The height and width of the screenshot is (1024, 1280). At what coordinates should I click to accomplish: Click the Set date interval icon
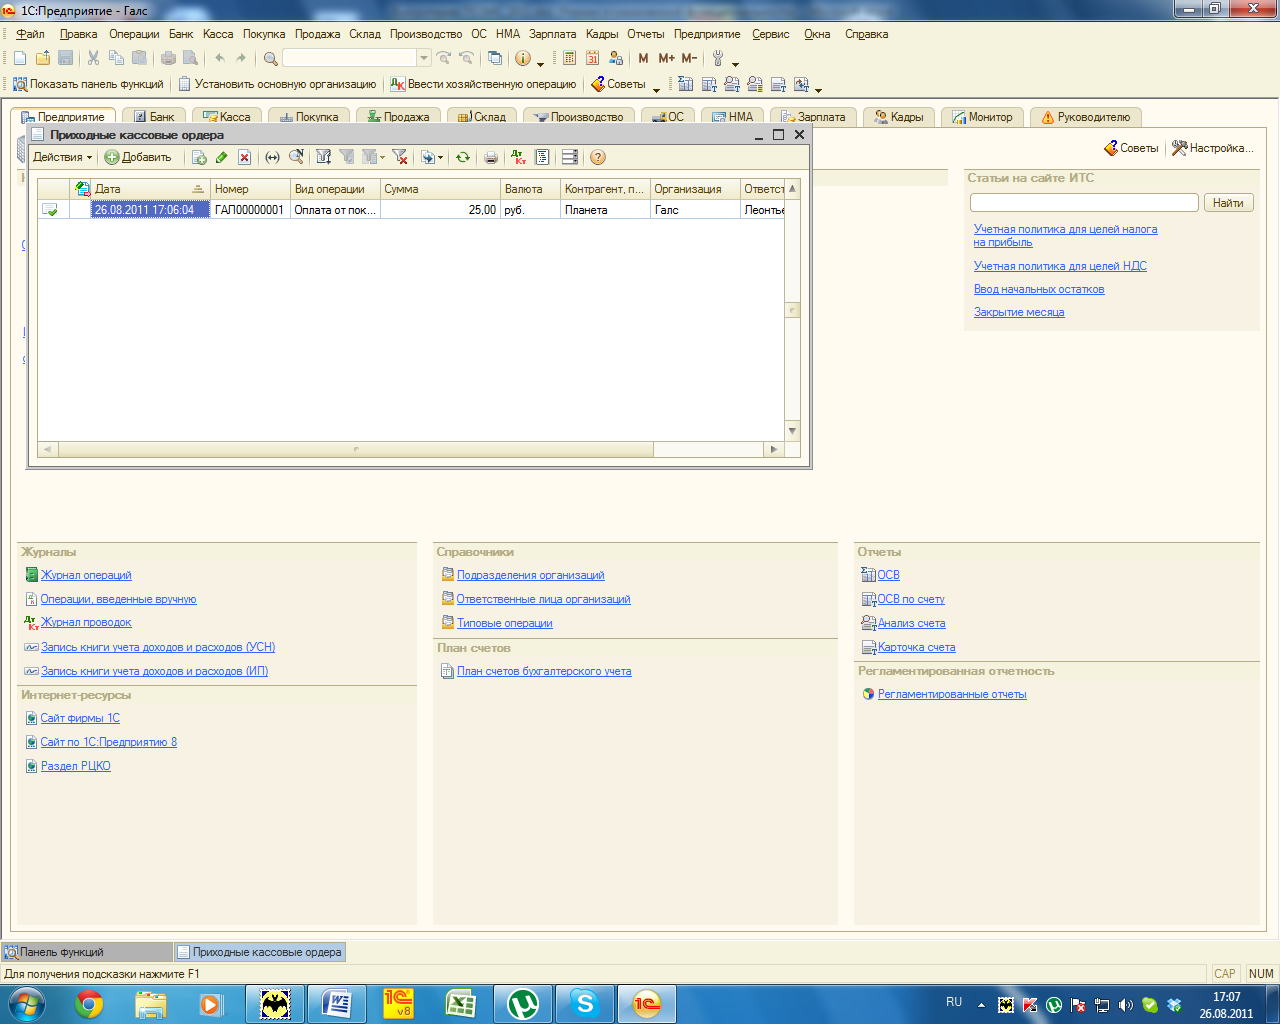pos(272,157)
